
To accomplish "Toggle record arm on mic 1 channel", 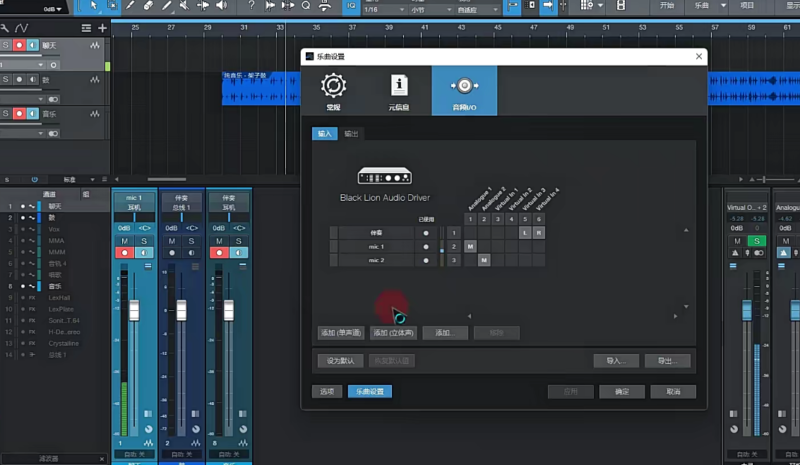I will click(125, 253).
